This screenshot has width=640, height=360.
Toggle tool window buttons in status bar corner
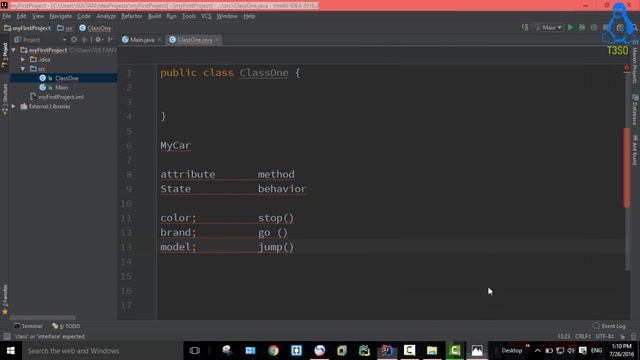point(6,336)
